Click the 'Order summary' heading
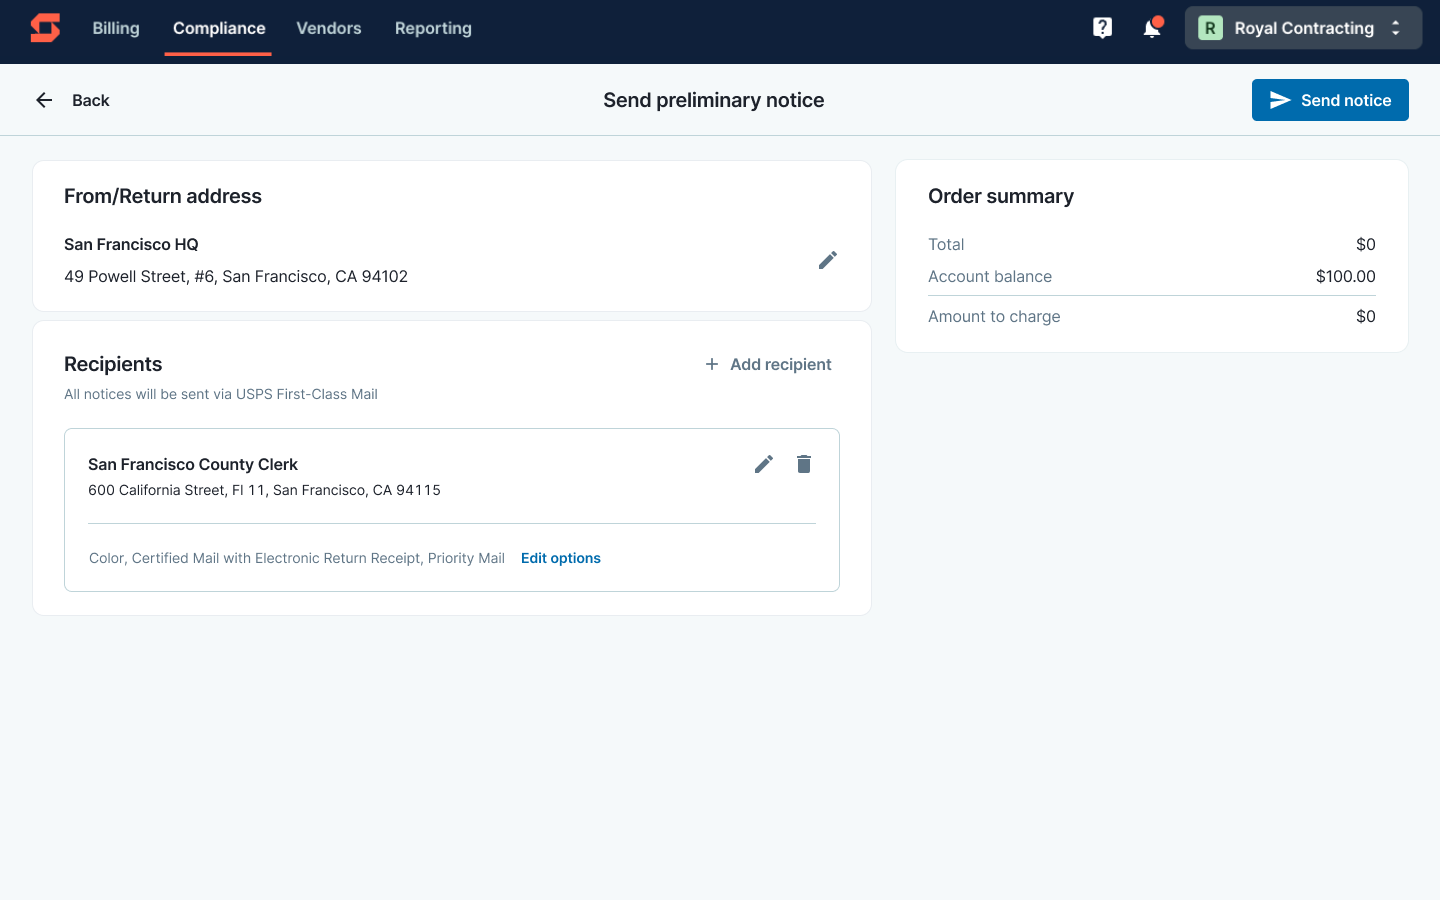The image size is (1440, 900). coord(1001,196)
